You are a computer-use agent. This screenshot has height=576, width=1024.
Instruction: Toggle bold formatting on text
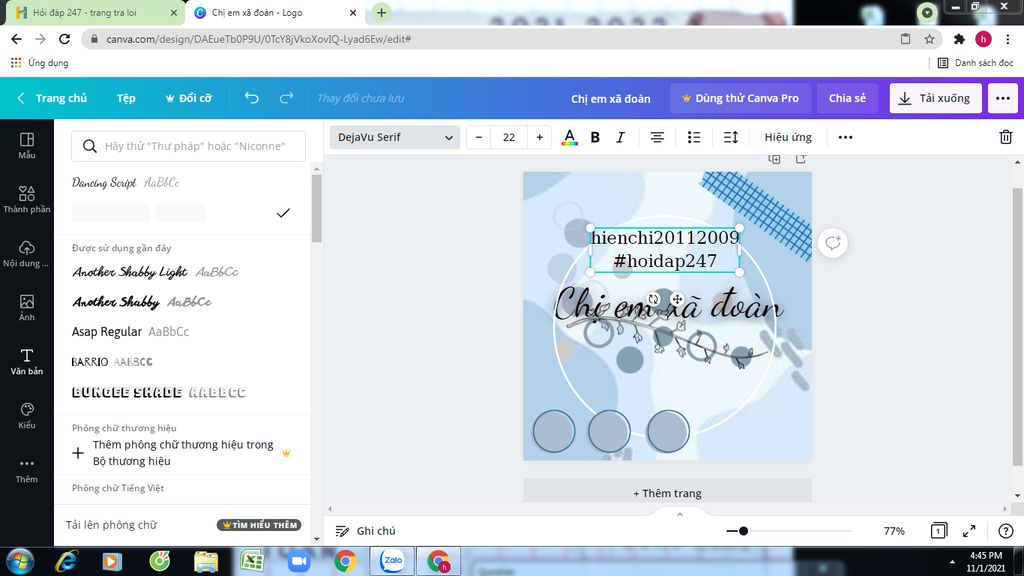[x=595, y=137]
